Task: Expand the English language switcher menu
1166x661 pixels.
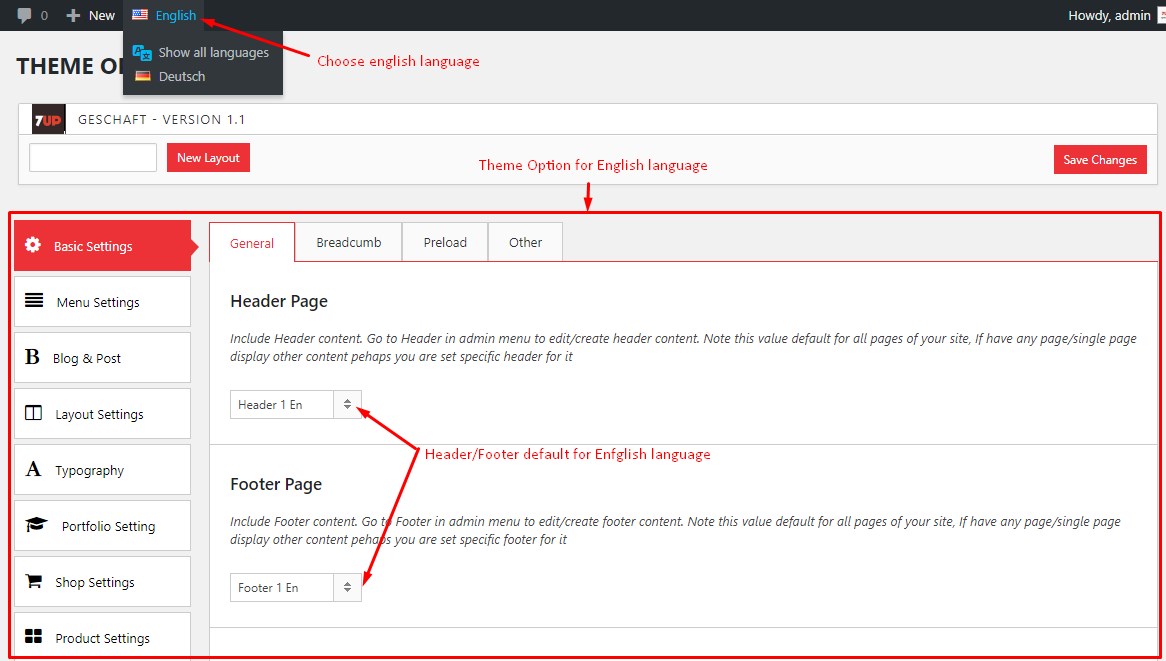Action: tap(165, 15)
